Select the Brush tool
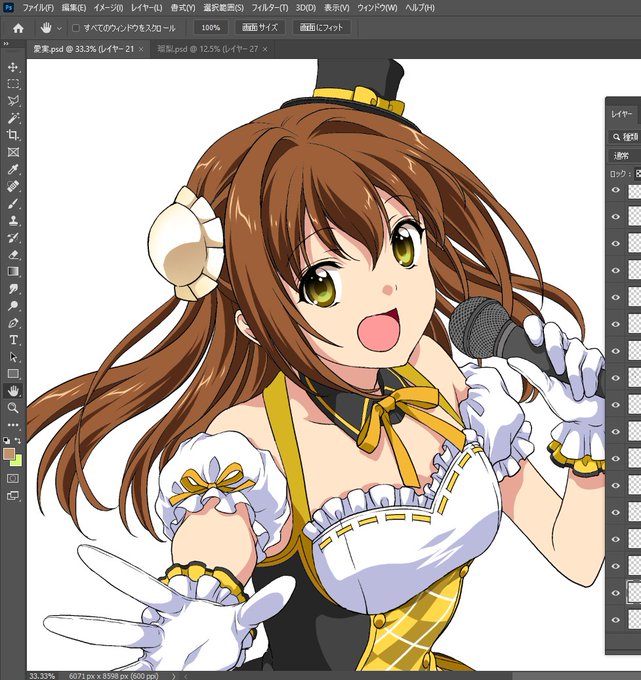The height and width of the screenshot is (680, 641). coord(13,203)
